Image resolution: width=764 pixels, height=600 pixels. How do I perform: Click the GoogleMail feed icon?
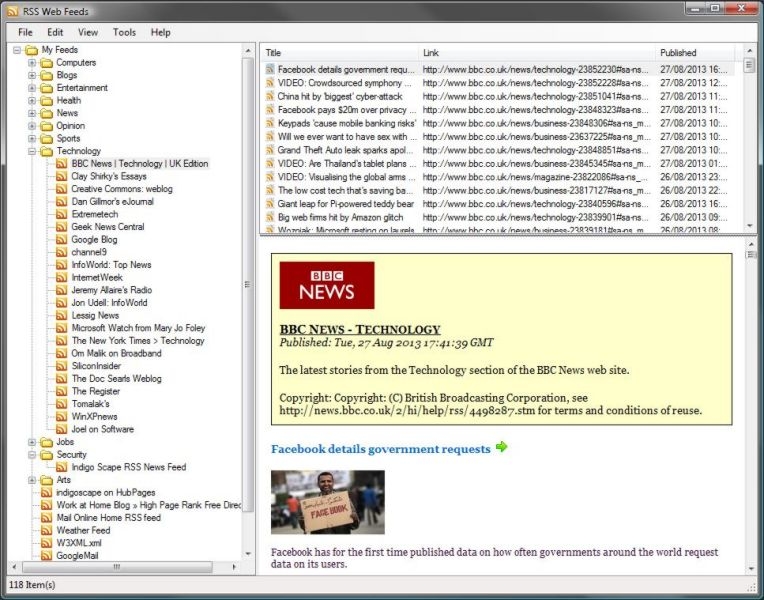click(x=47, y=556)
